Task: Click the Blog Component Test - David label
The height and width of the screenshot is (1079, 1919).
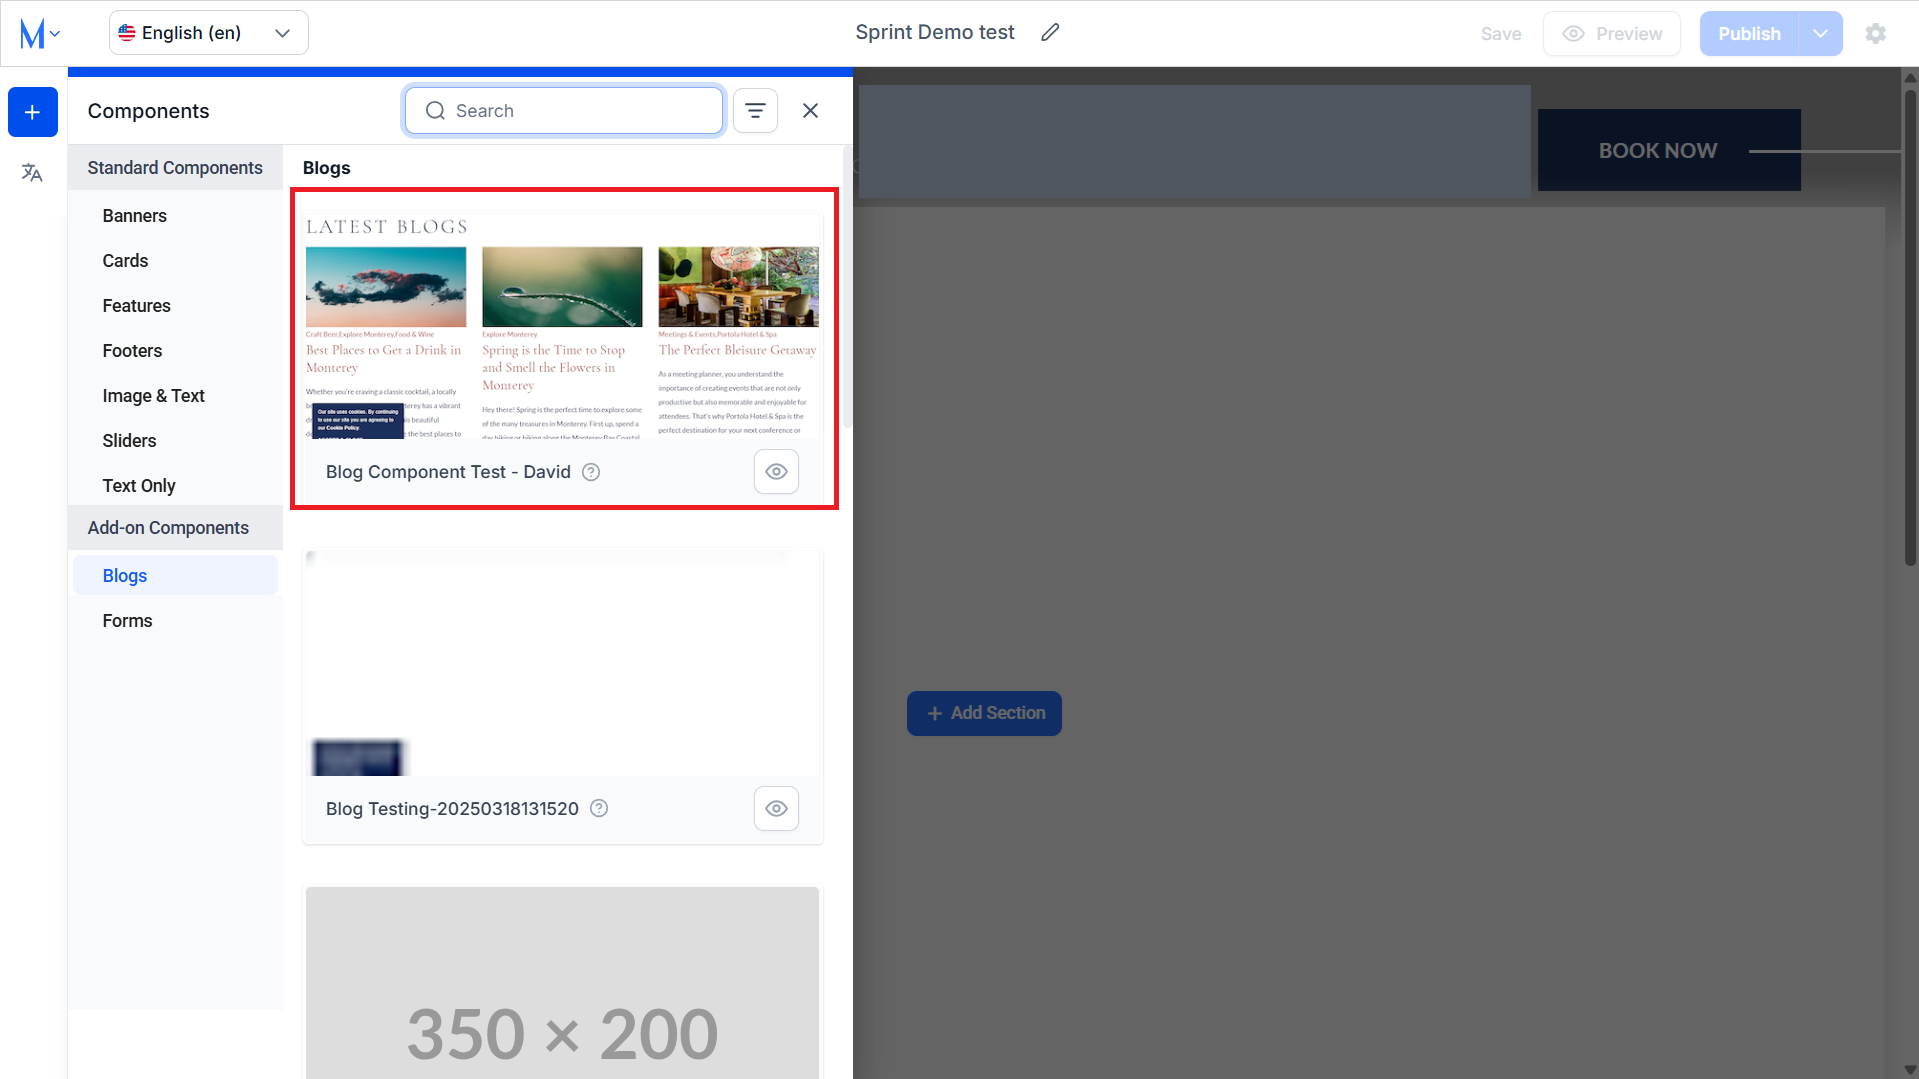Action: 448,472
